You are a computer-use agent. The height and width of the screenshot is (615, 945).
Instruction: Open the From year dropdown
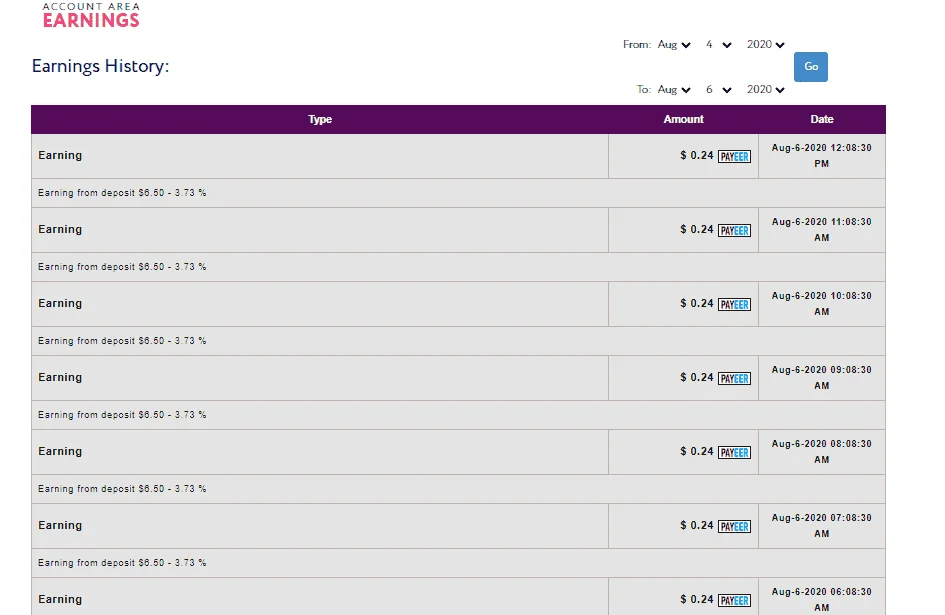tap(765, 45)
